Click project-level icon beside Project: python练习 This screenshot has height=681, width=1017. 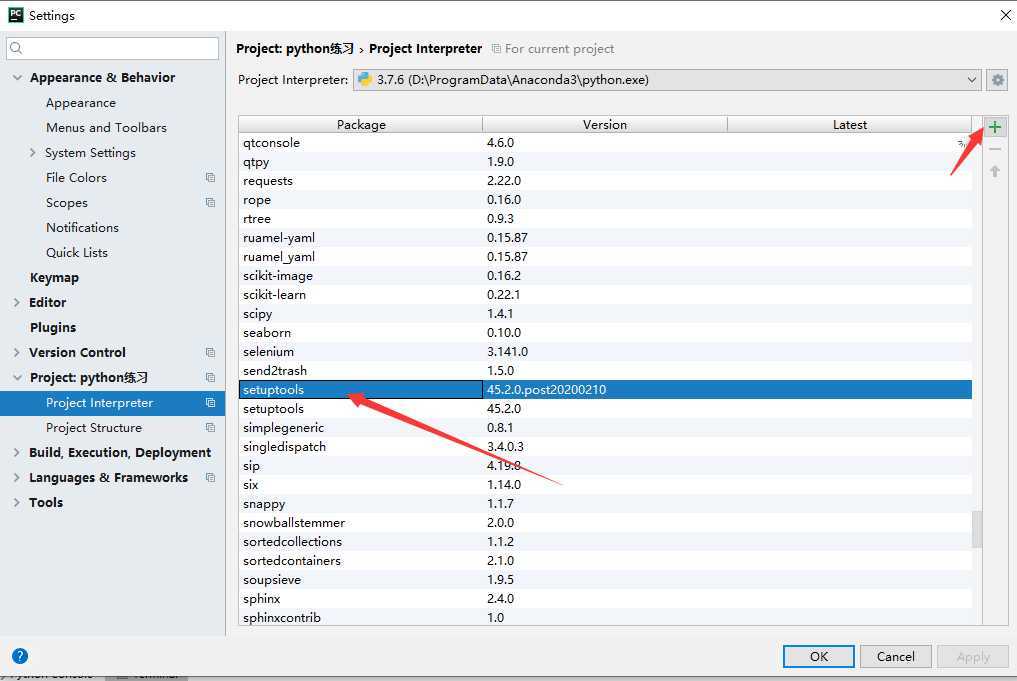210,377
